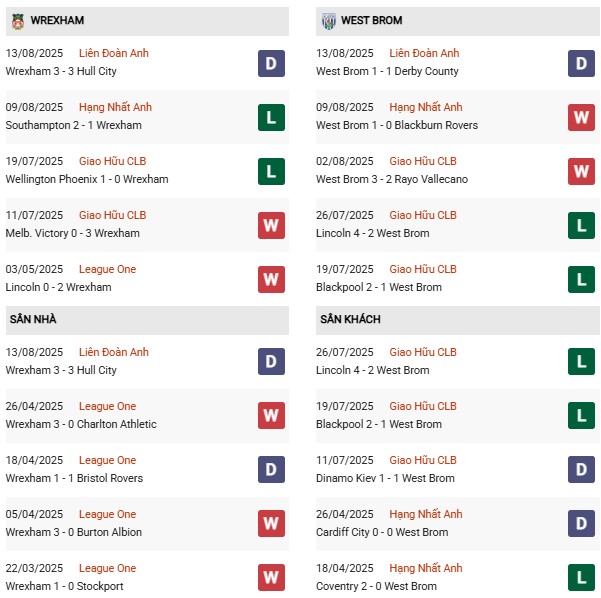Click the D badge for Wrexham 3 - 3 Hull City under the WREXHAM header
Screen dimensions: 601x598
[271, 63]
